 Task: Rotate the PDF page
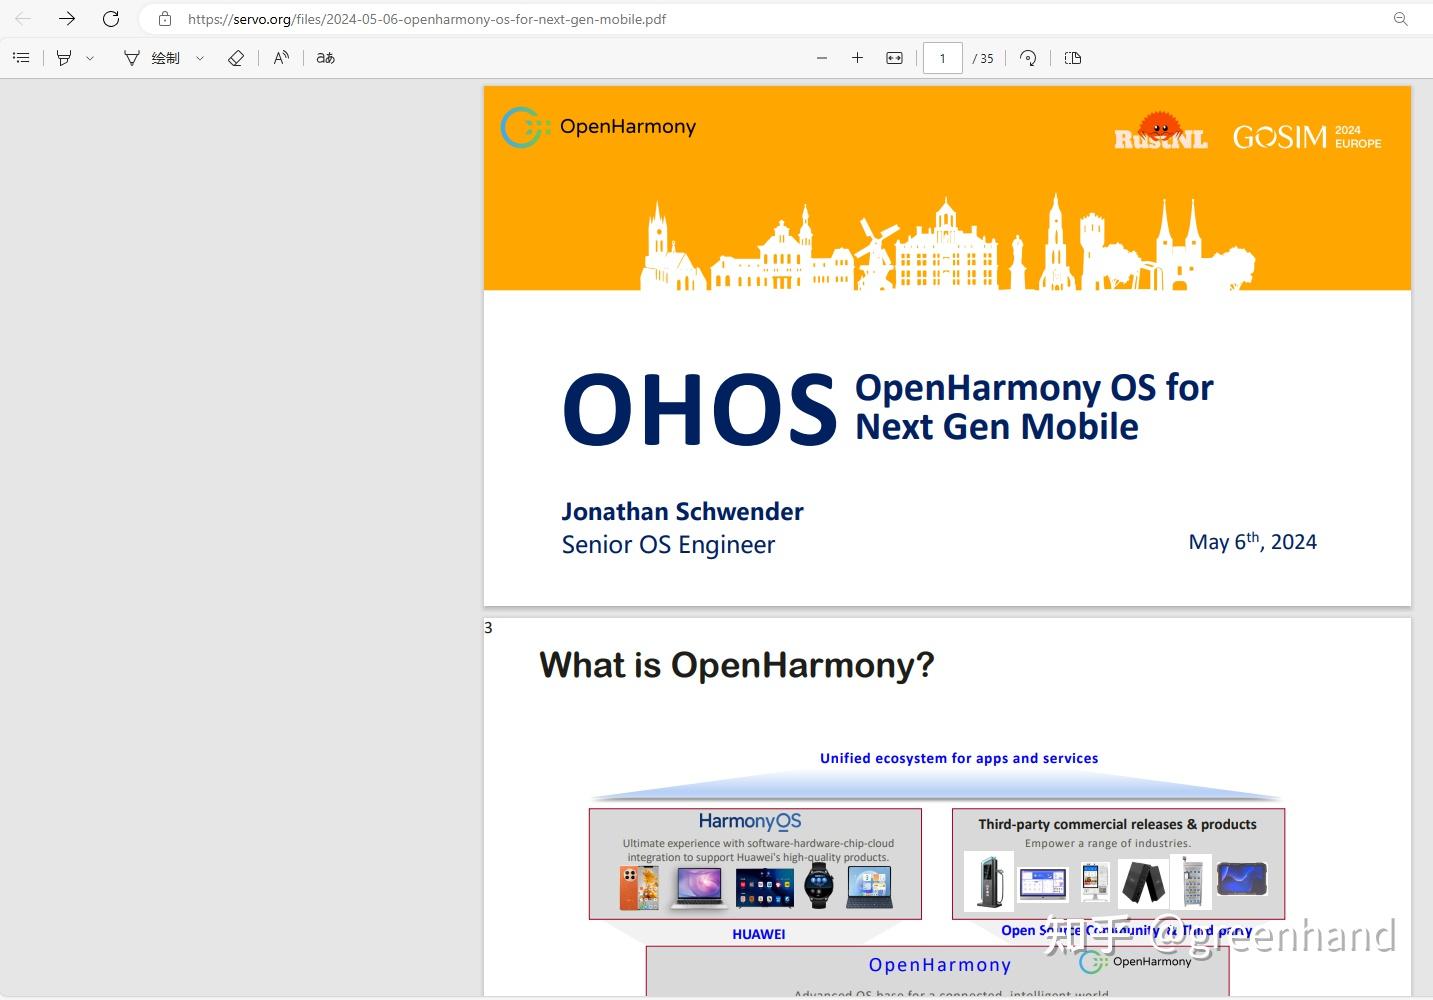click(1028, 57)
